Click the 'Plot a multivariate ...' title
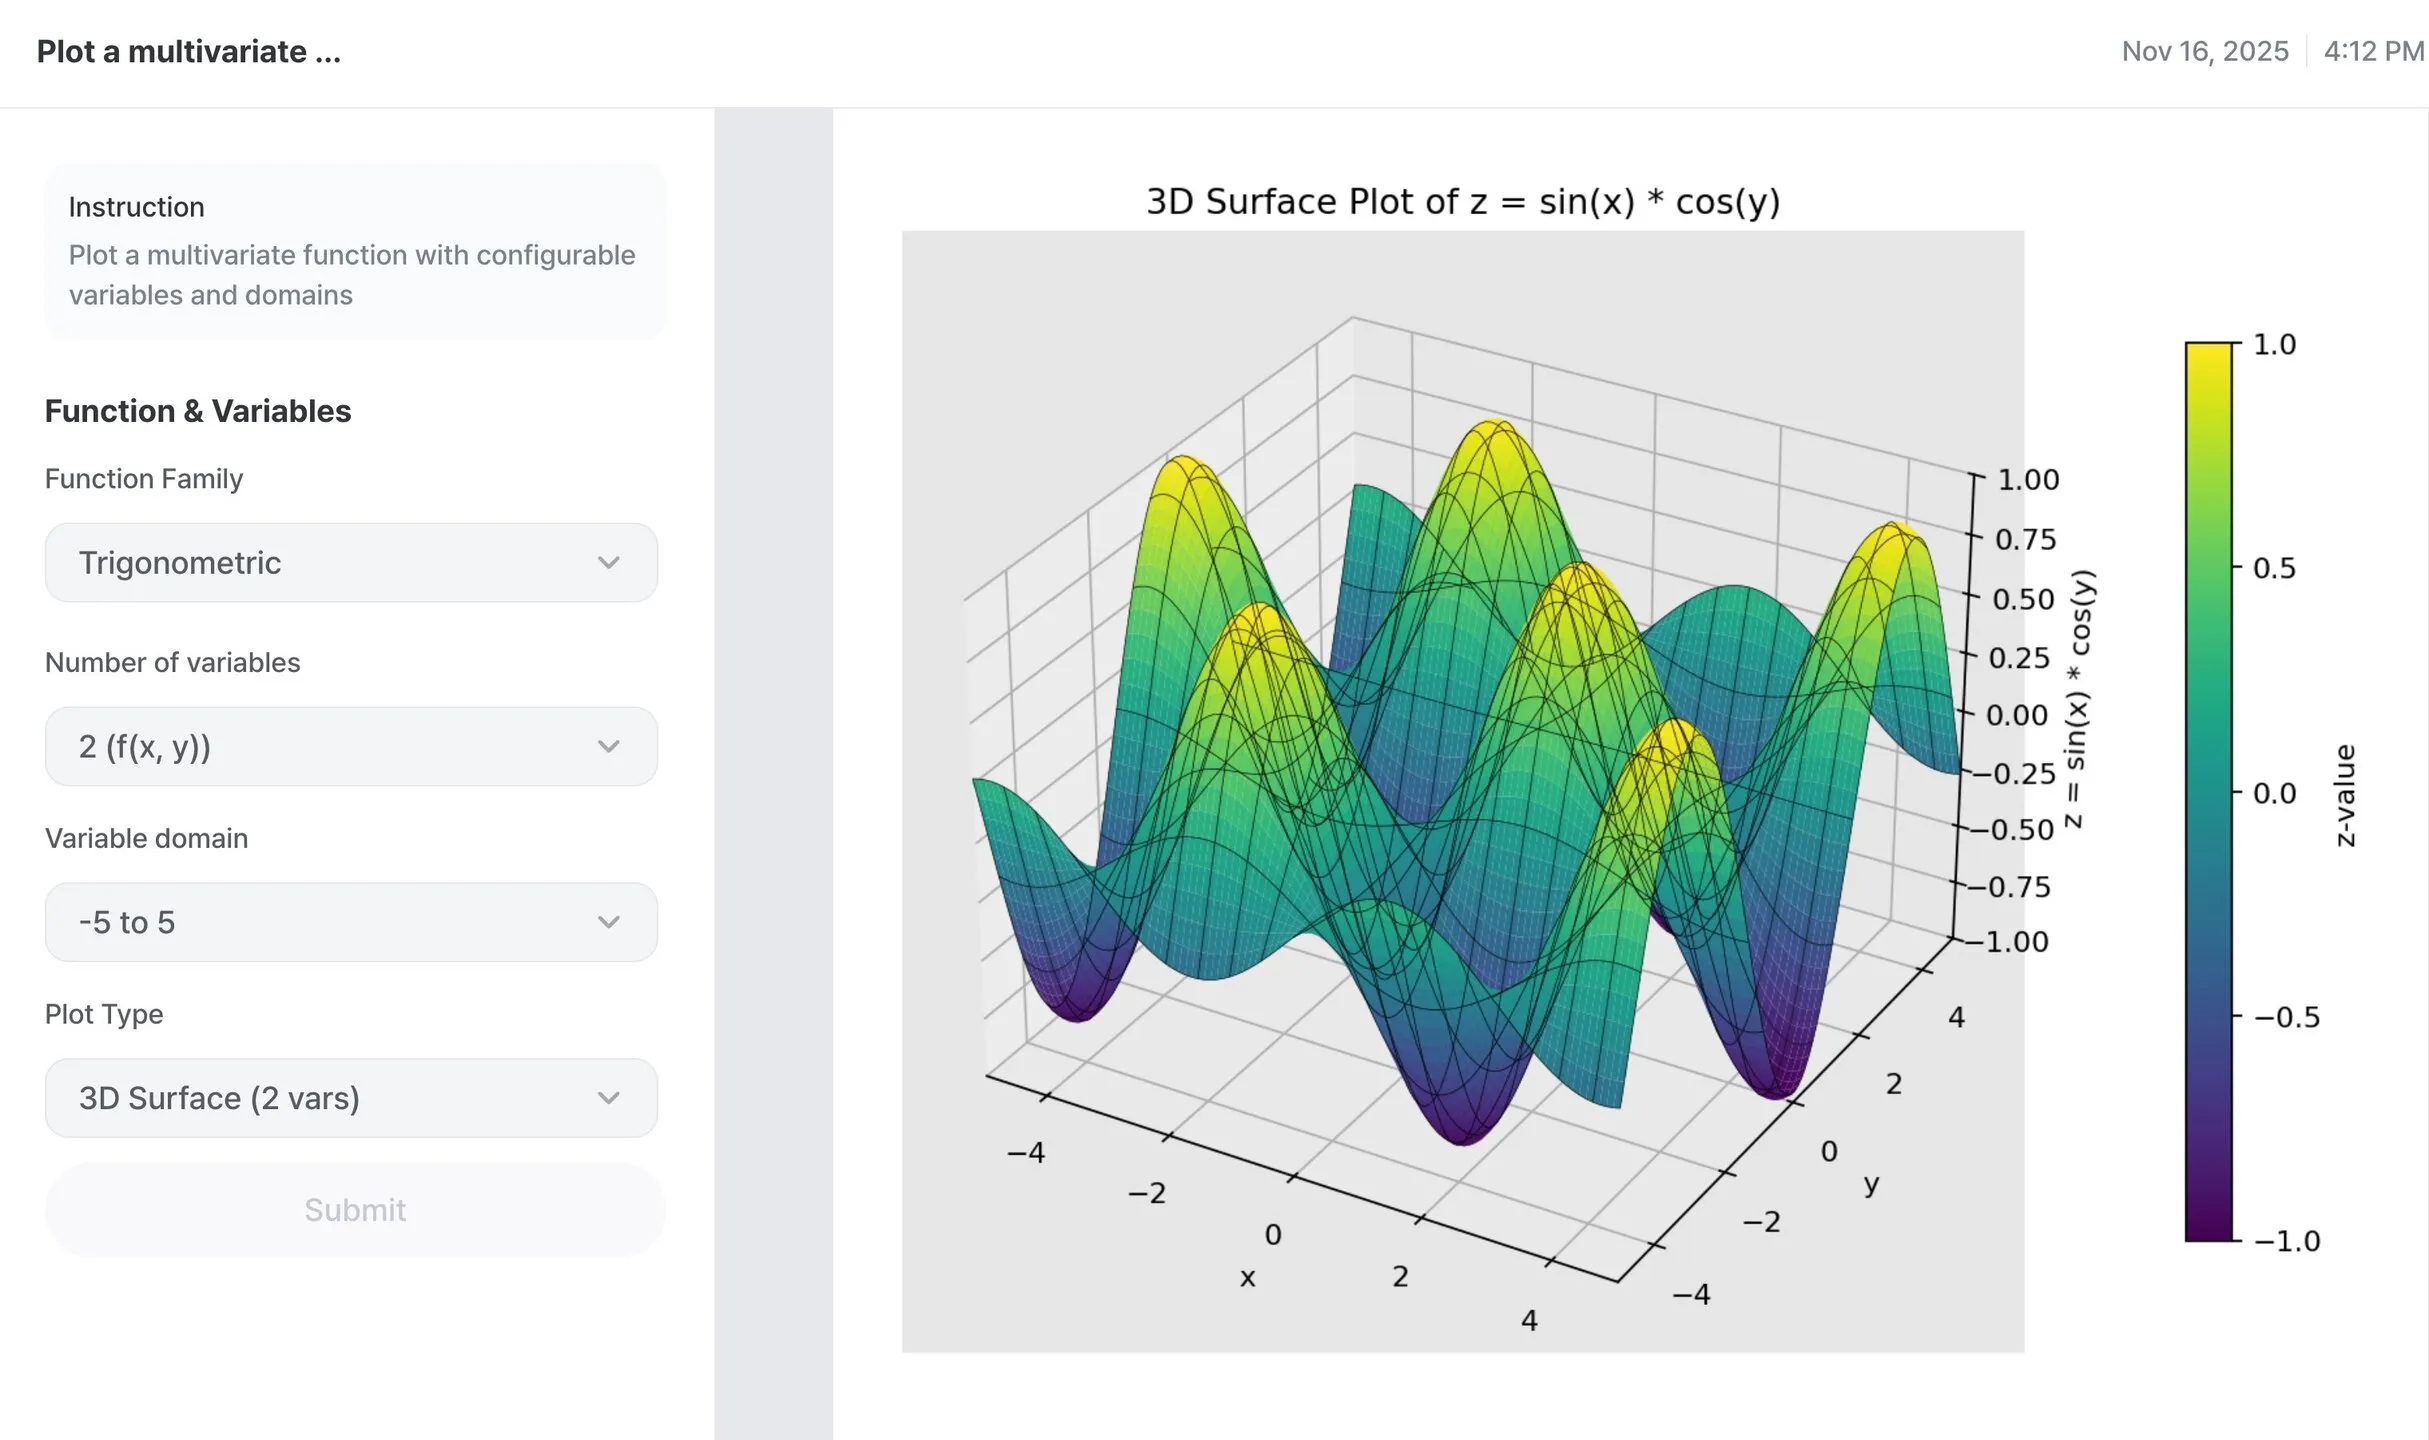Viewport: 2429px width, 1440px height. [189, 51]
